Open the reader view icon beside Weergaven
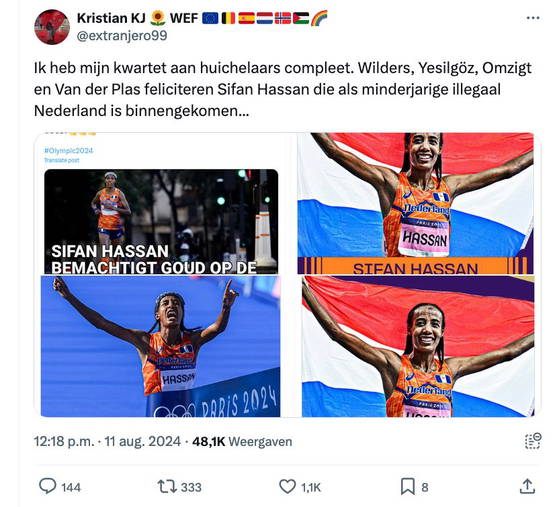555x507 pixels. 533,441
